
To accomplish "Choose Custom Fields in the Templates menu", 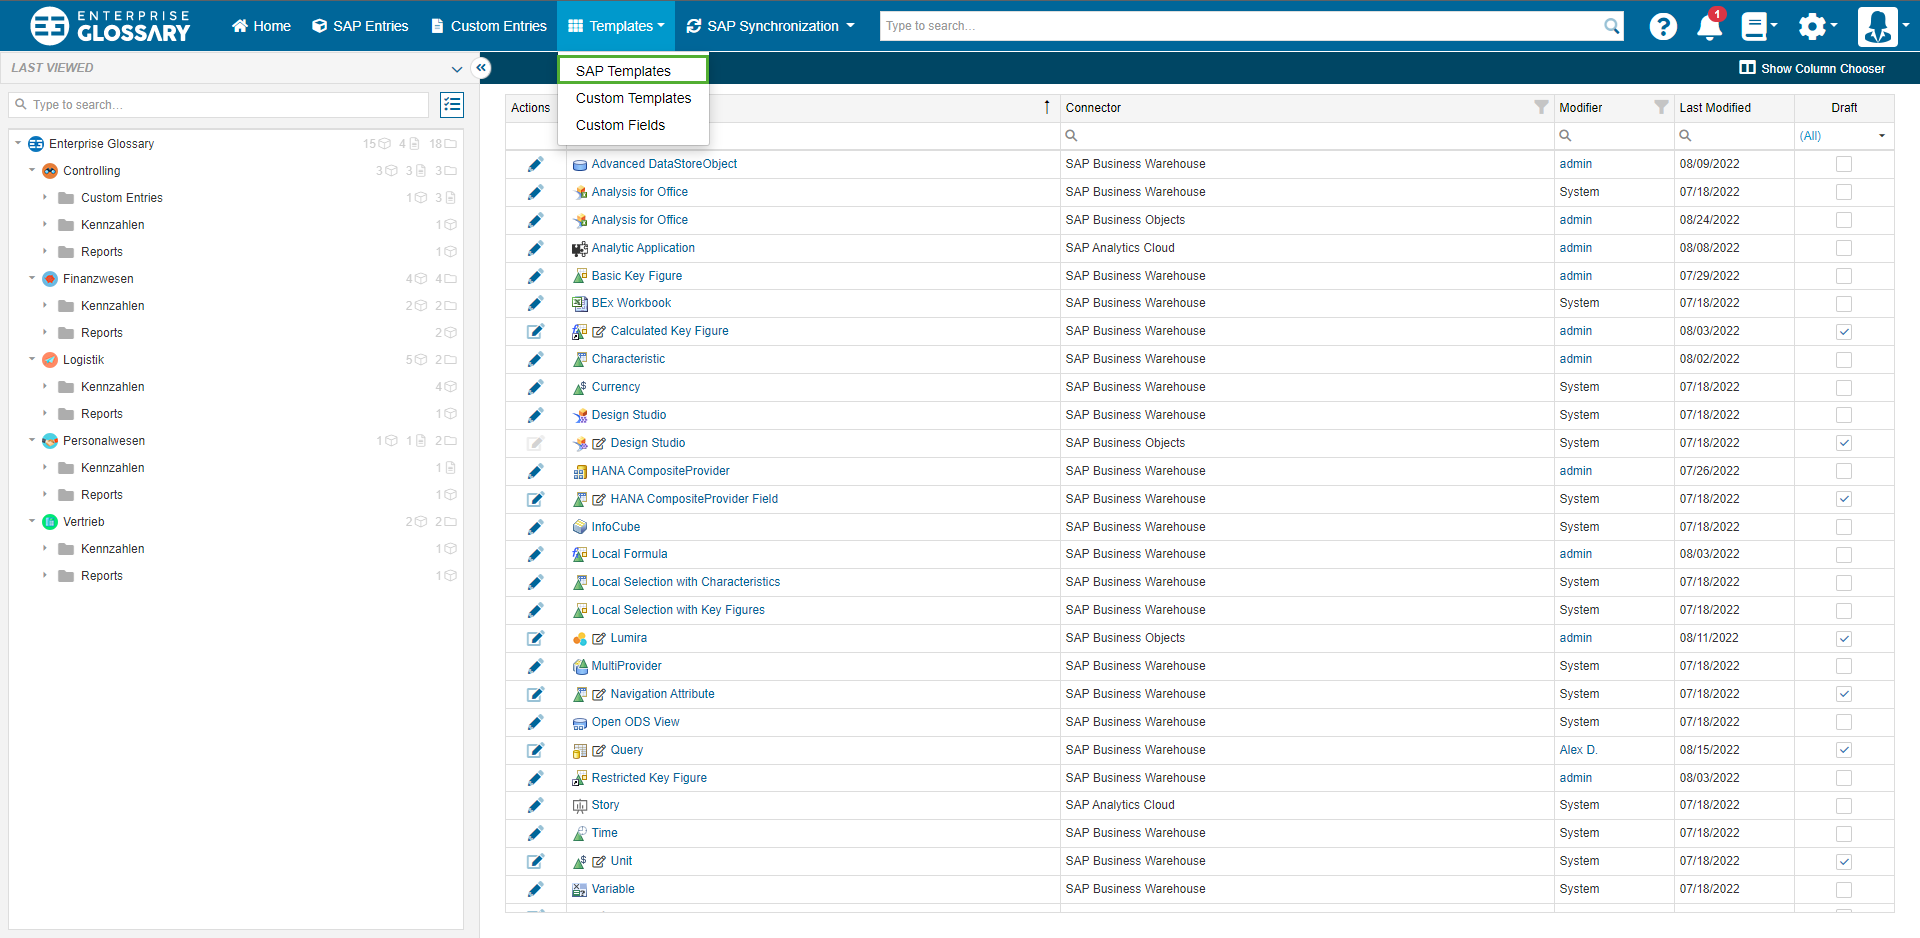I will click(x=620, y=125).
